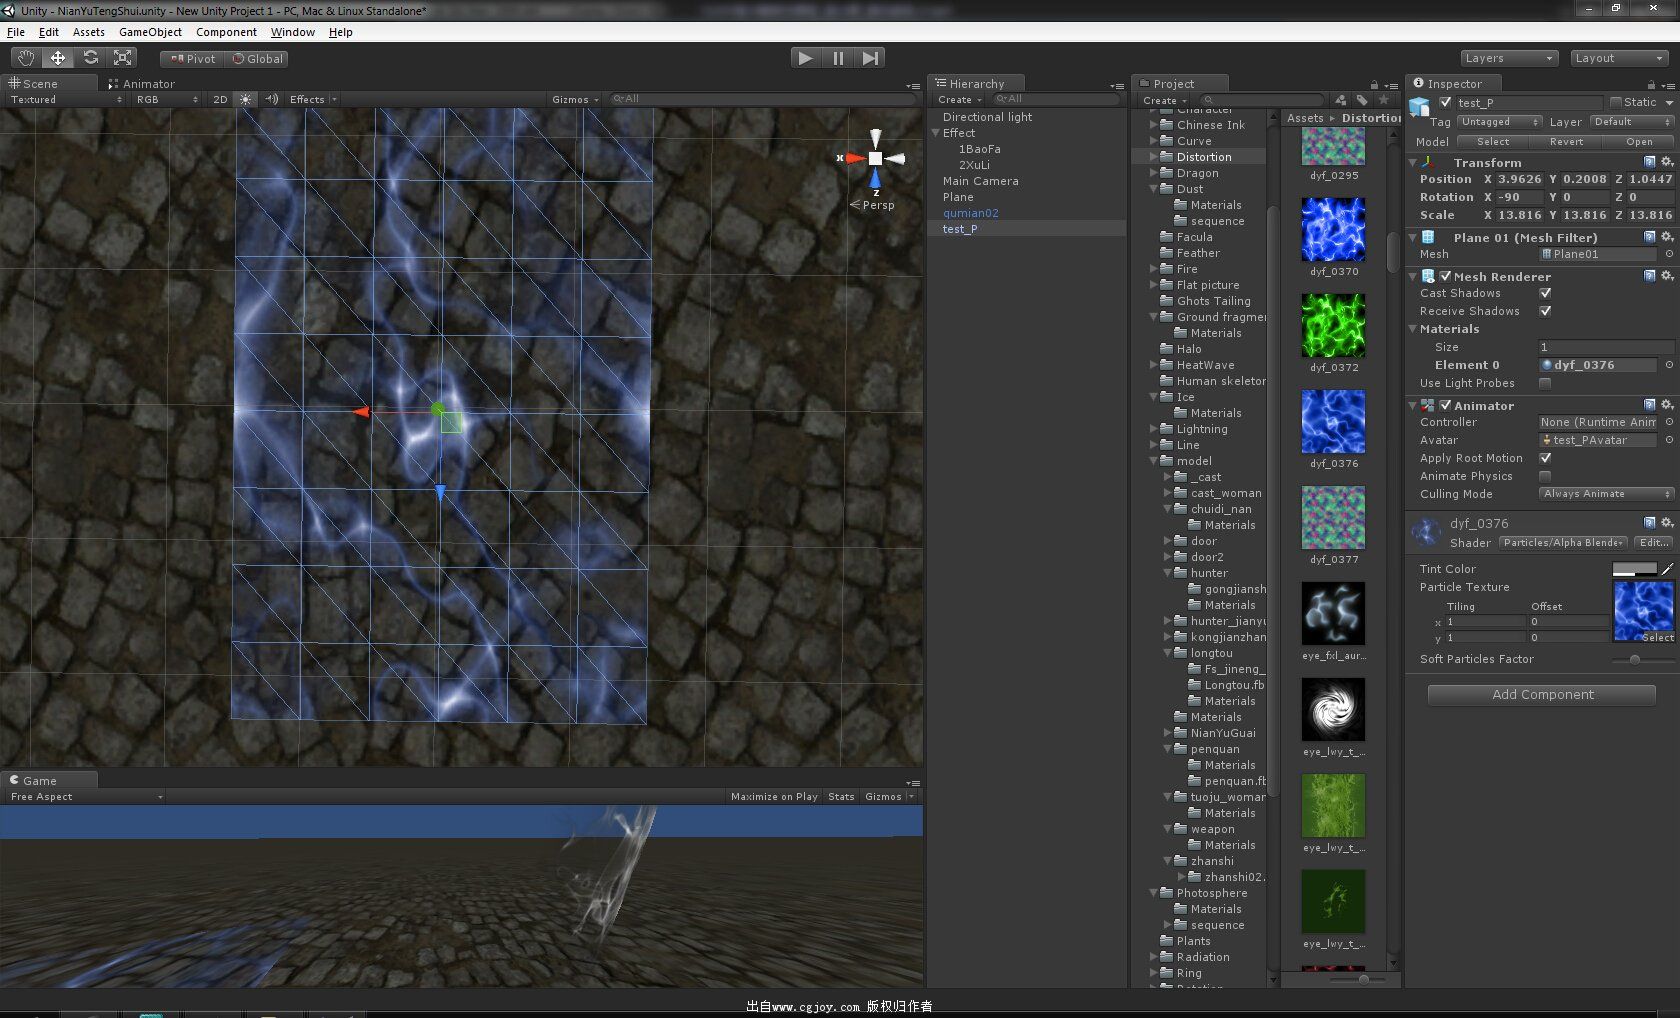Click the favorites star icon in Project

click(x=1383, y=100)
